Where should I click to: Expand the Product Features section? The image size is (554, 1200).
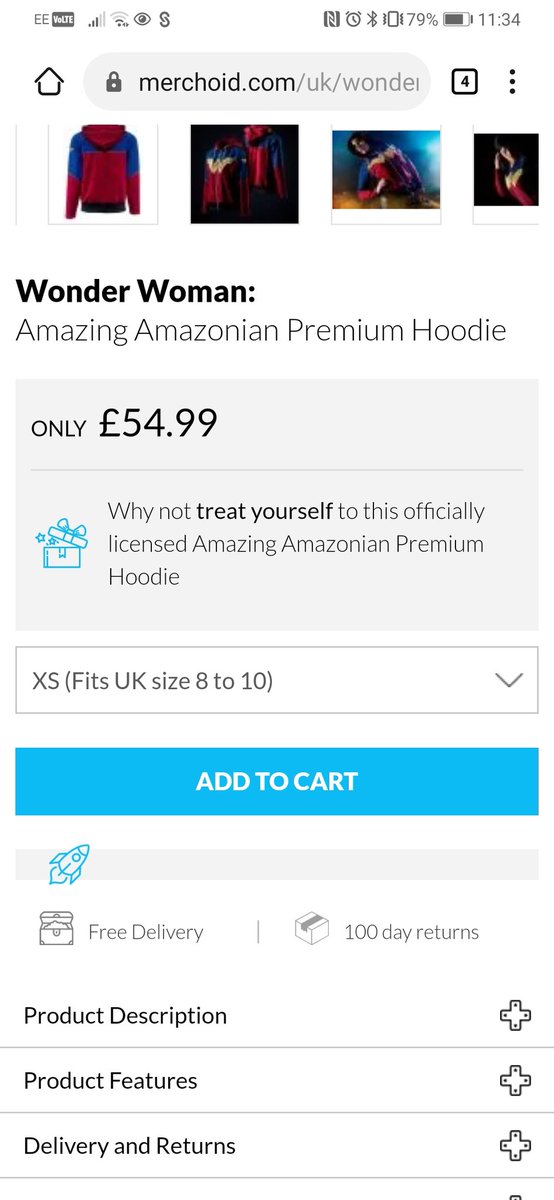pos(277,1081)
